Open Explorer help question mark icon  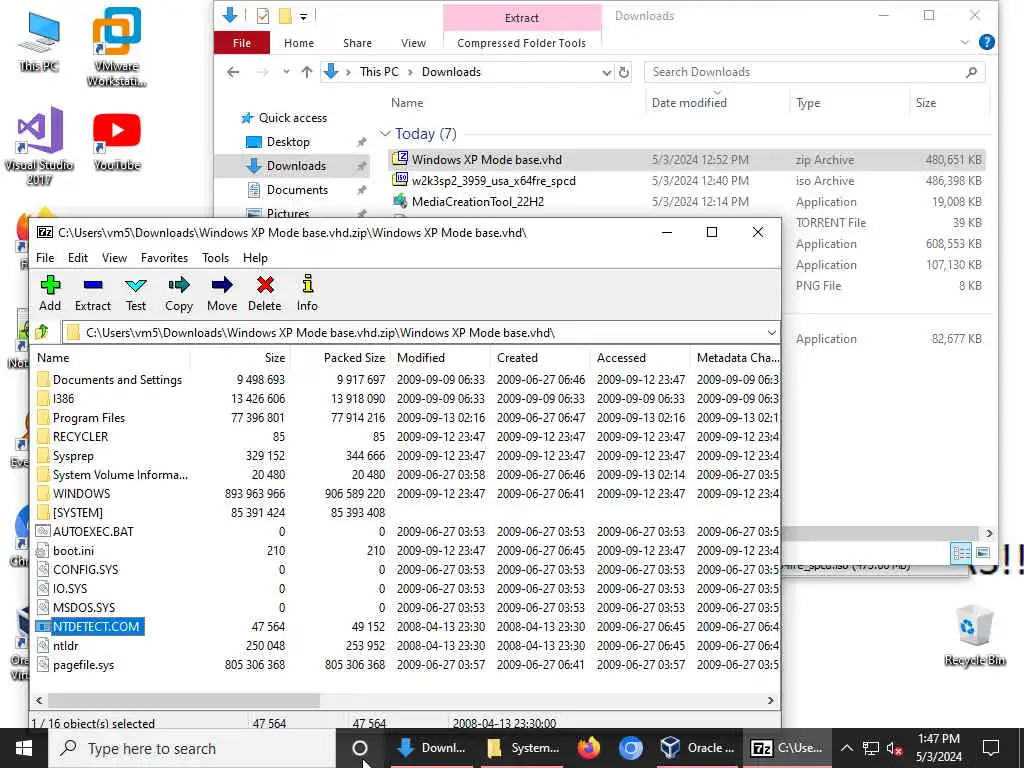pyautogui.click(x=987, y=42)
